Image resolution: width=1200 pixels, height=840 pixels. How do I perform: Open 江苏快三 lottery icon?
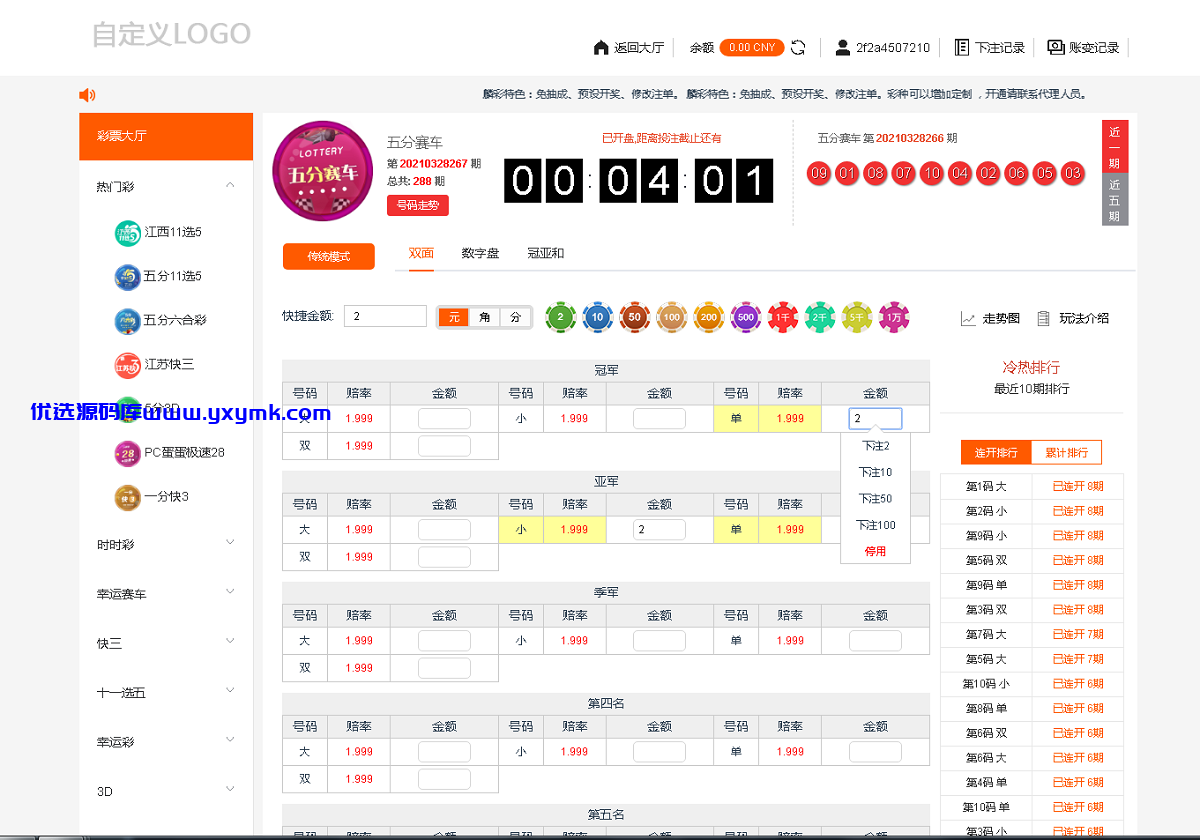127,364
